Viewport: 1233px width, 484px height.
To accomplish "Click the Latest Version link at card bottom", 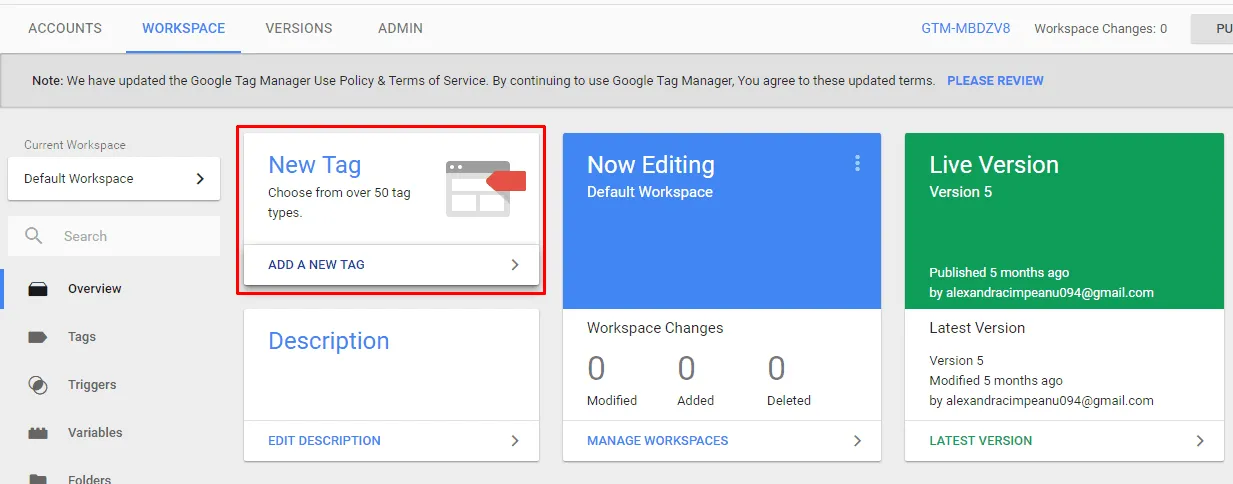I will pyautogui.click(x=980, y=440).
